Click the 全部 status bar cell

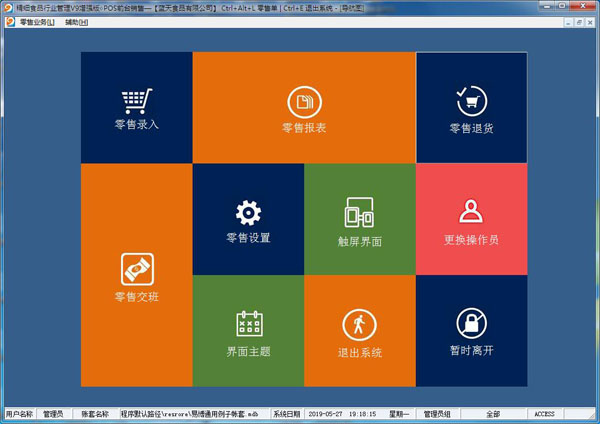pos(494,413)
